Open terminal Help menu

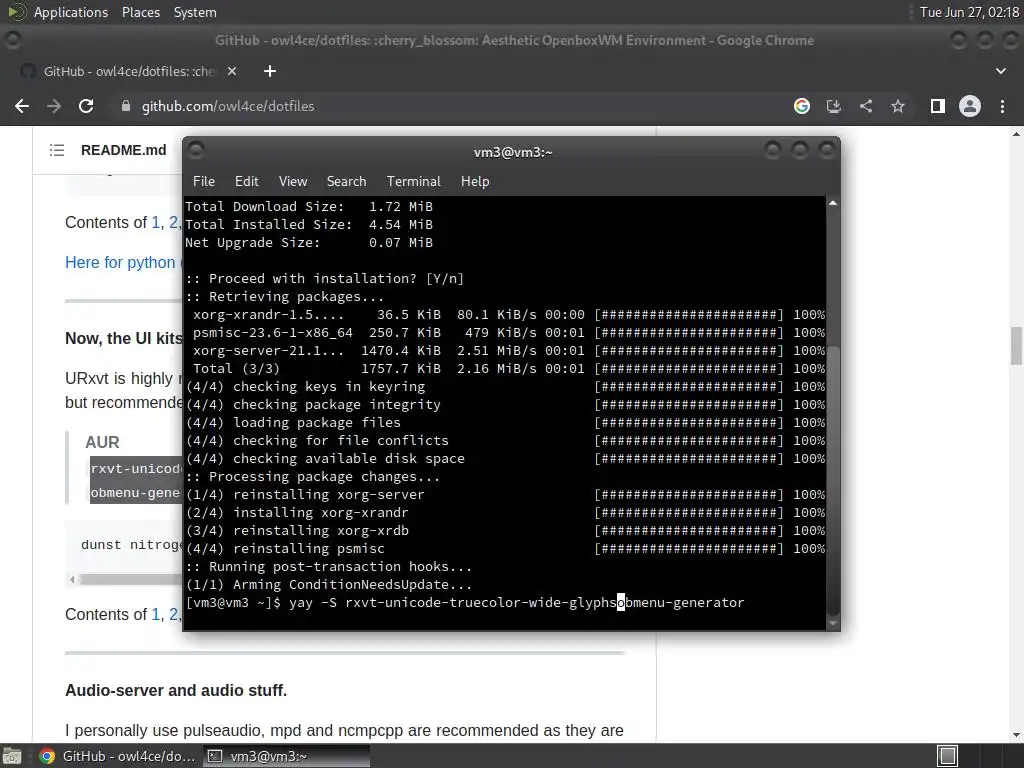[475, 182]
